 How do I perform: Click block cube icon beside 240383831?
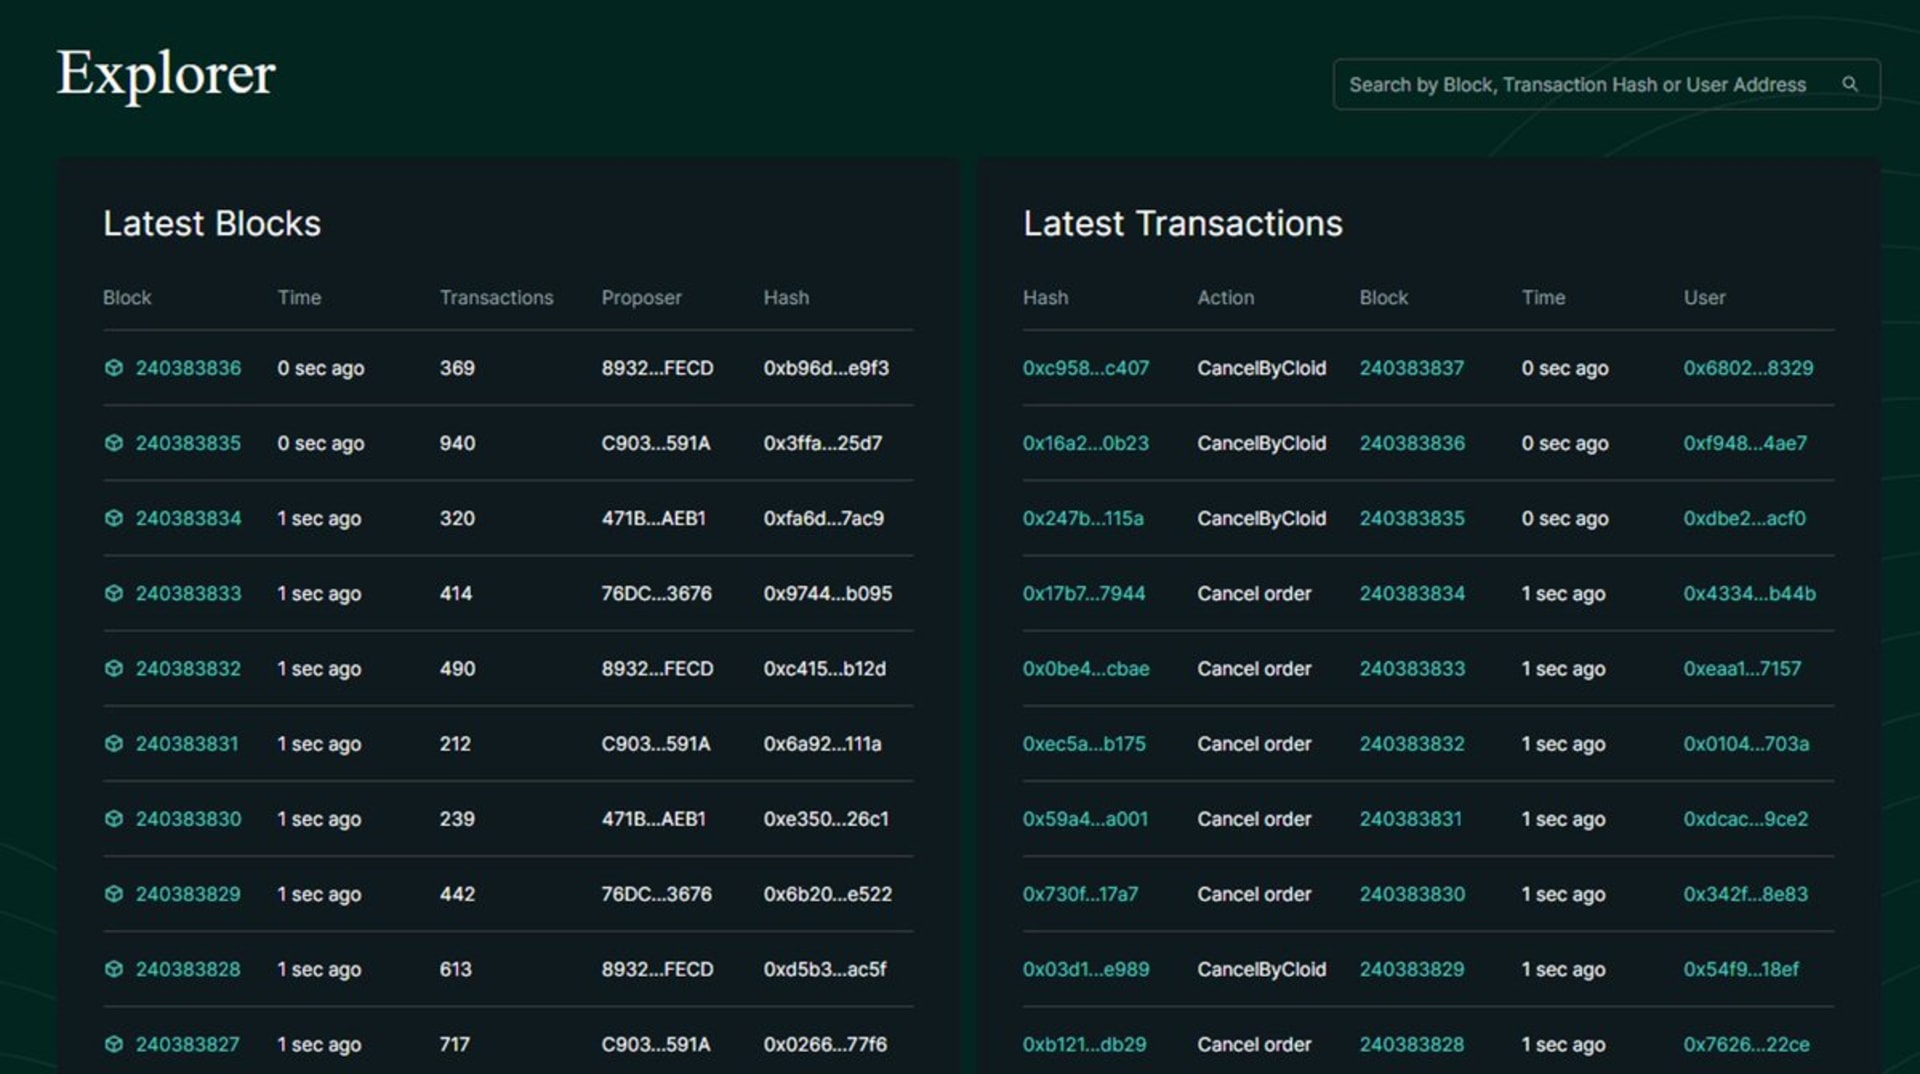114,743
